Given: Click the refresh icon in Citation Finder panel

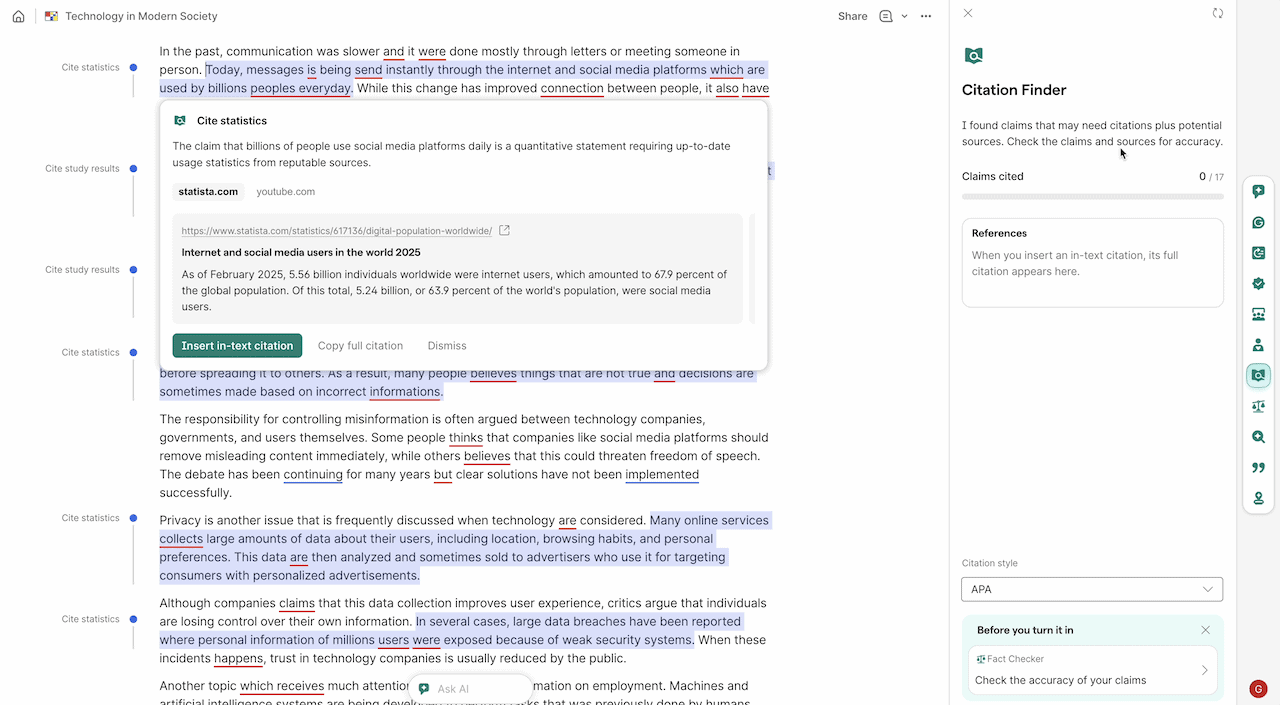Looking at the screenshot, I should [x=1218, y=13].
